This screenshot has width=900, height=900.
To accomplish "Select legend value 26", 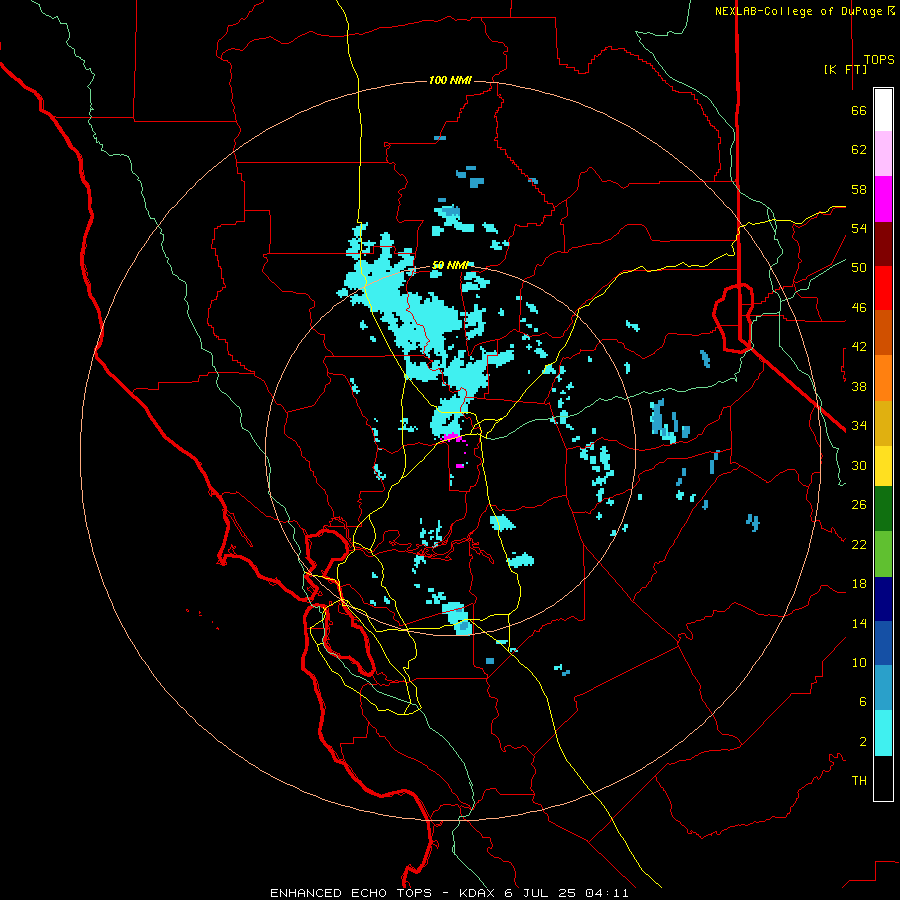I will coord(859,505).
